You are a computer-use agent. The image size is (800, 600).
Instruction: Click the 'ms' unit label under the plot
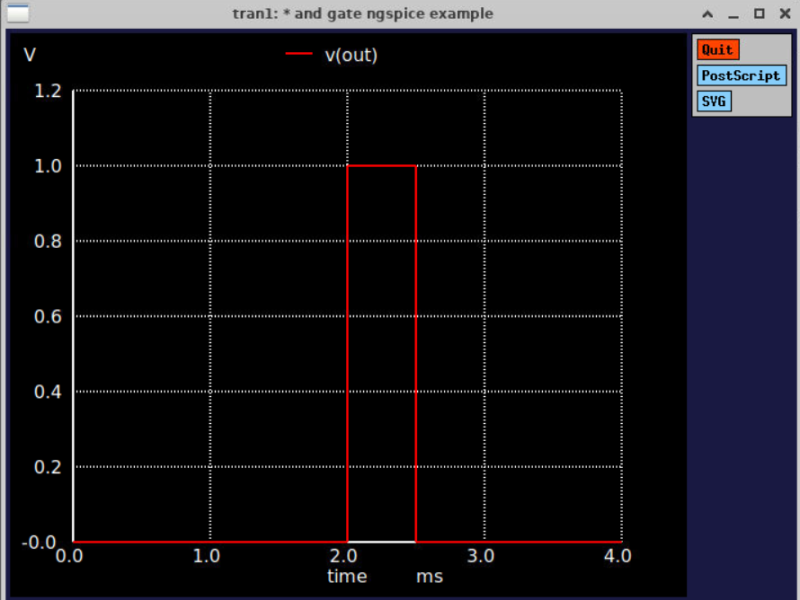(x=430, y=576)
